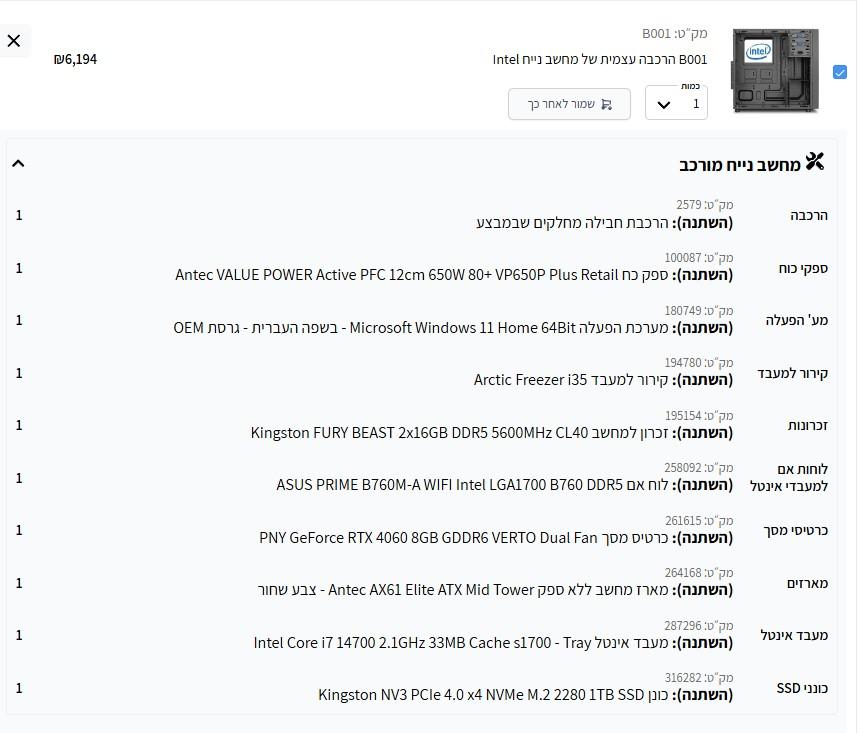
Task: Click the כרטיסי מסך category label
Action: pyautogui.click(x=795, y=530)
